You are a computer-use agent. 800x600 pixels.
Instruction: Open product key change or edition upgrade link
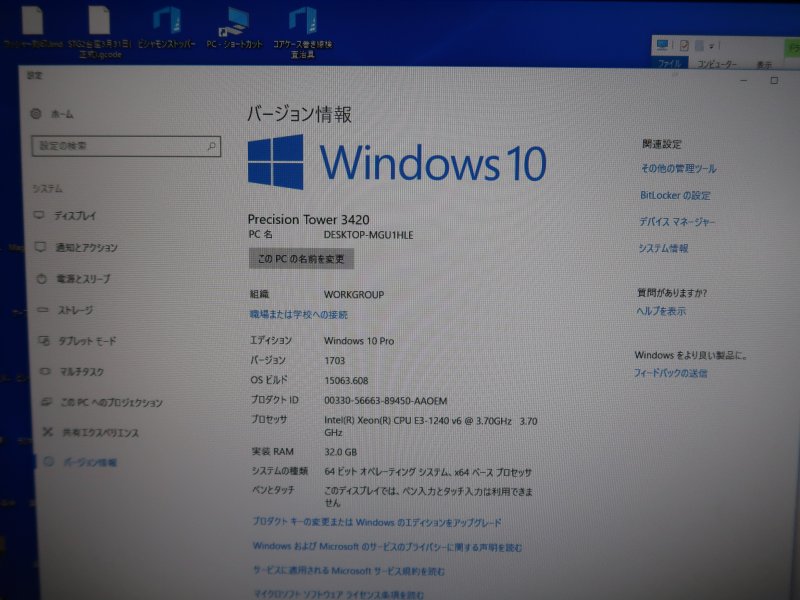[x=377, y=522]
